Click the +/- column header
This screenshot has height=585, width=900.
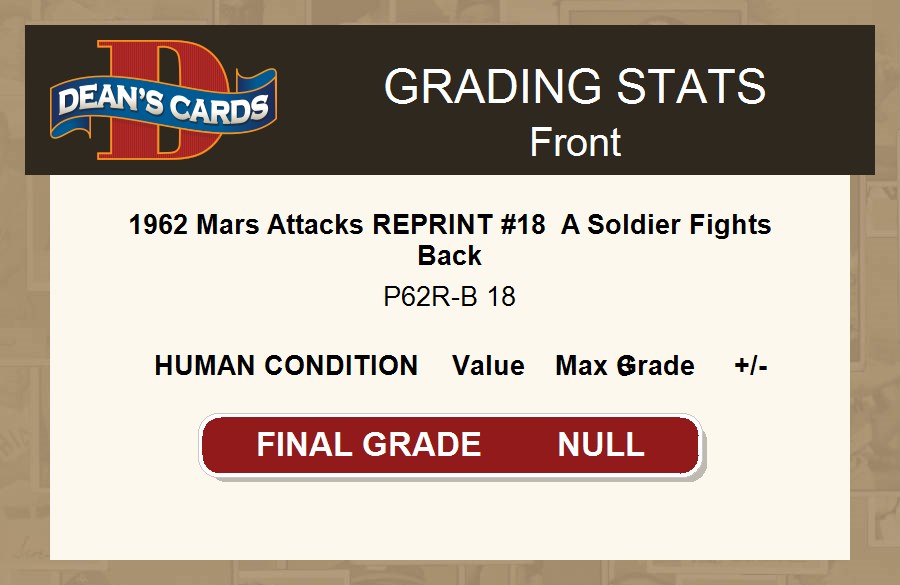click(x=750, y=366)
